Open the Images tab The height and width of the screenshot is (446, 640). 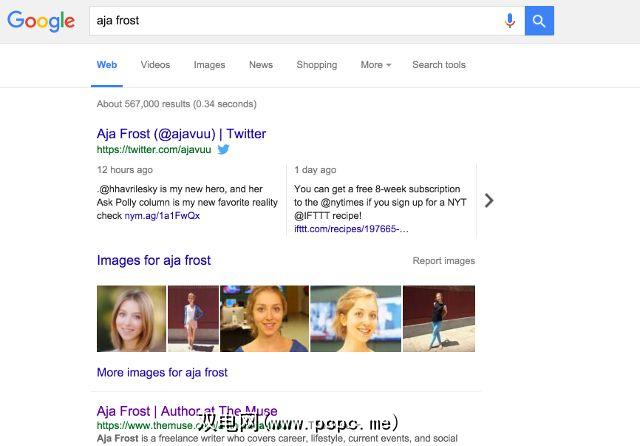(x=209, y=65)
